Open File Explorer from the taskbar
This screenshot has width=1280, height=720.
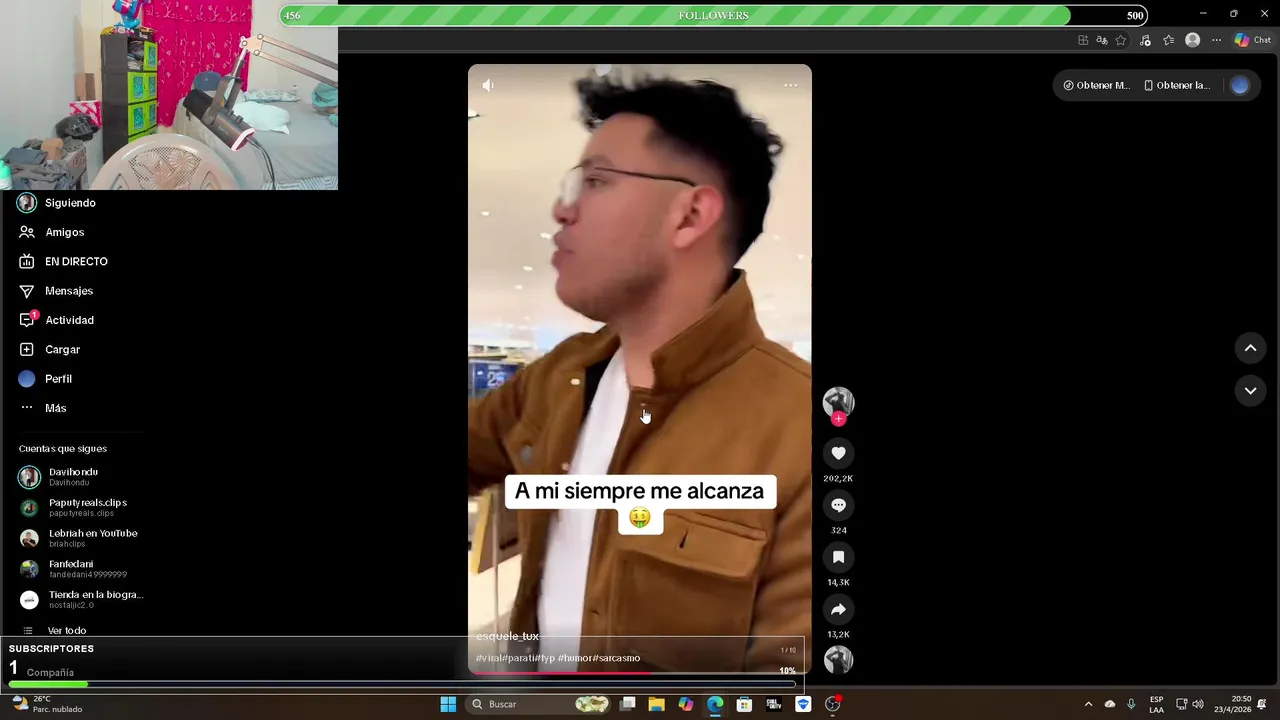(656, 704)
